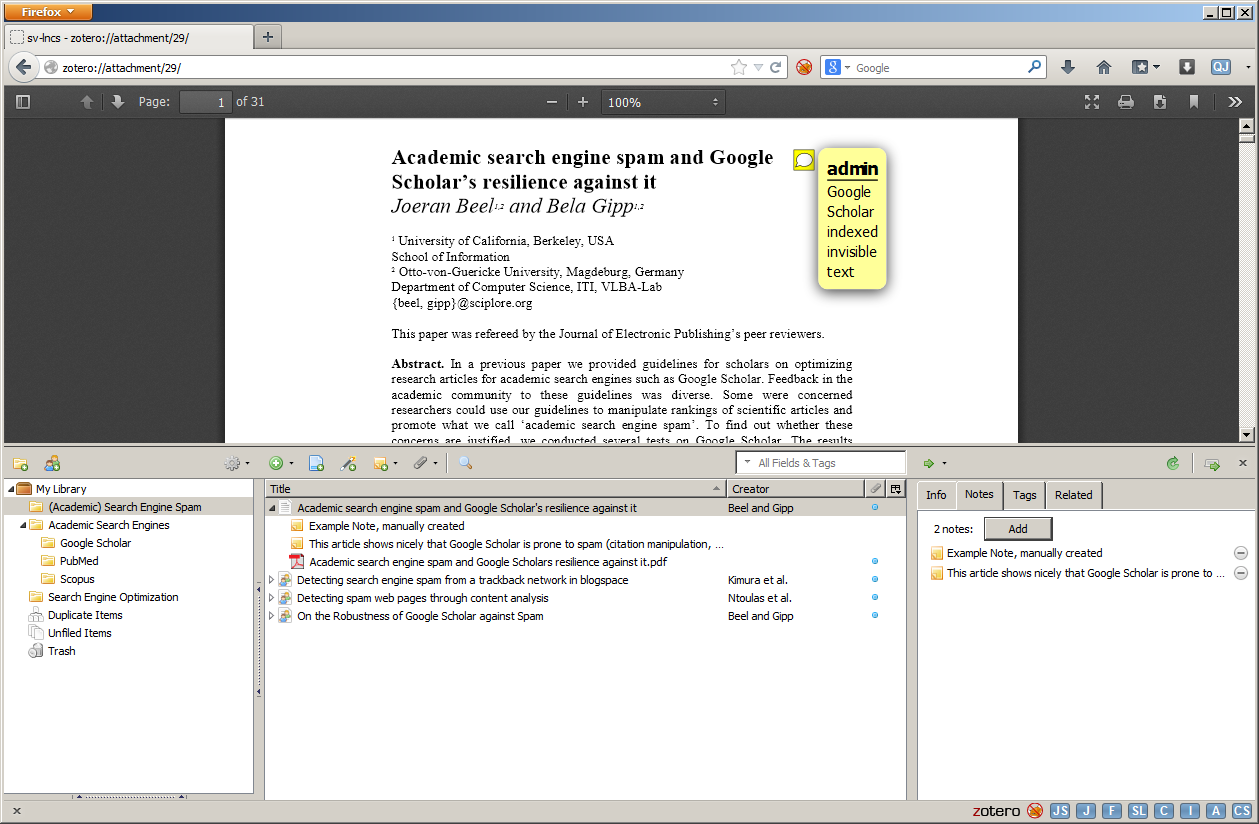Create a new Zotero collection
Viewport: 1259px width, 824px height.
[x=20, y=463]
